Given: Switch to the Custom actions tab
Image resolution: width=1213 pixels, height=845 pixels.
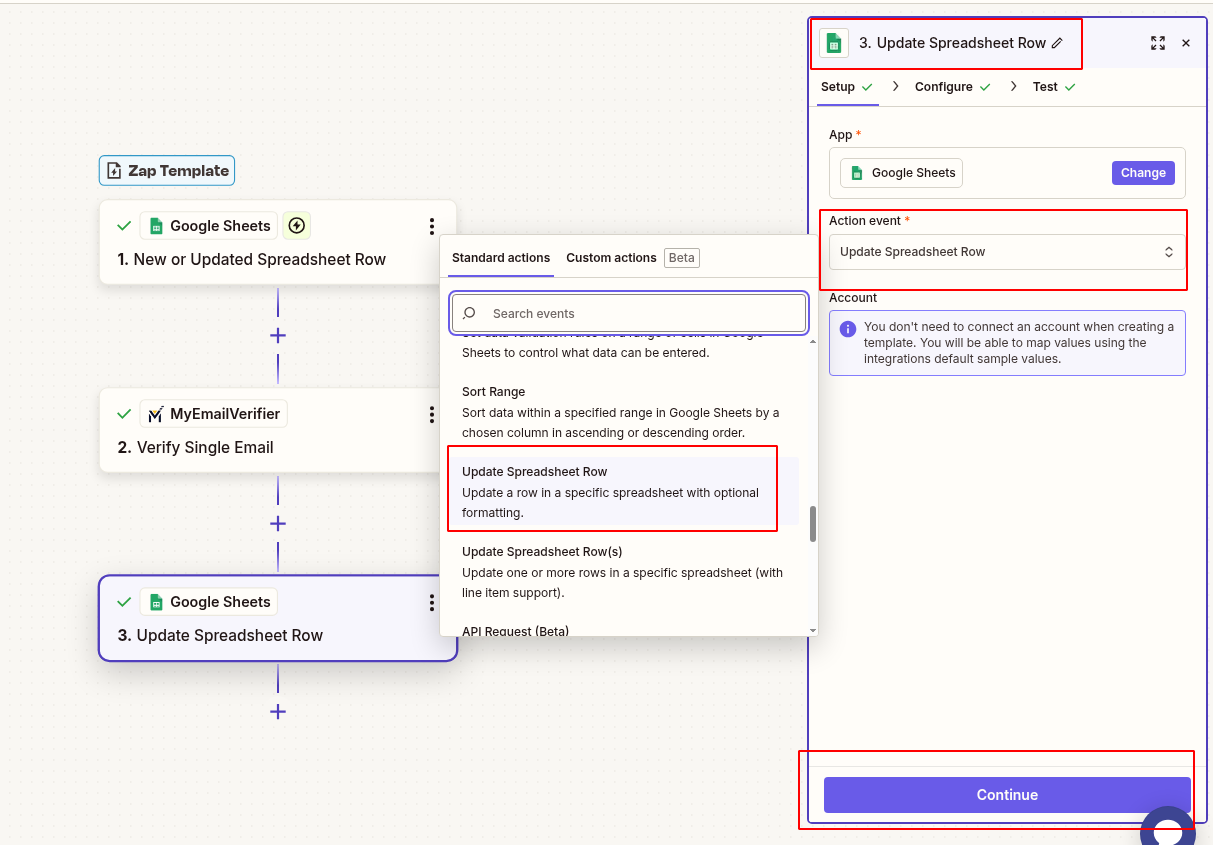Looking at the screenshot, I should (611, 257).
